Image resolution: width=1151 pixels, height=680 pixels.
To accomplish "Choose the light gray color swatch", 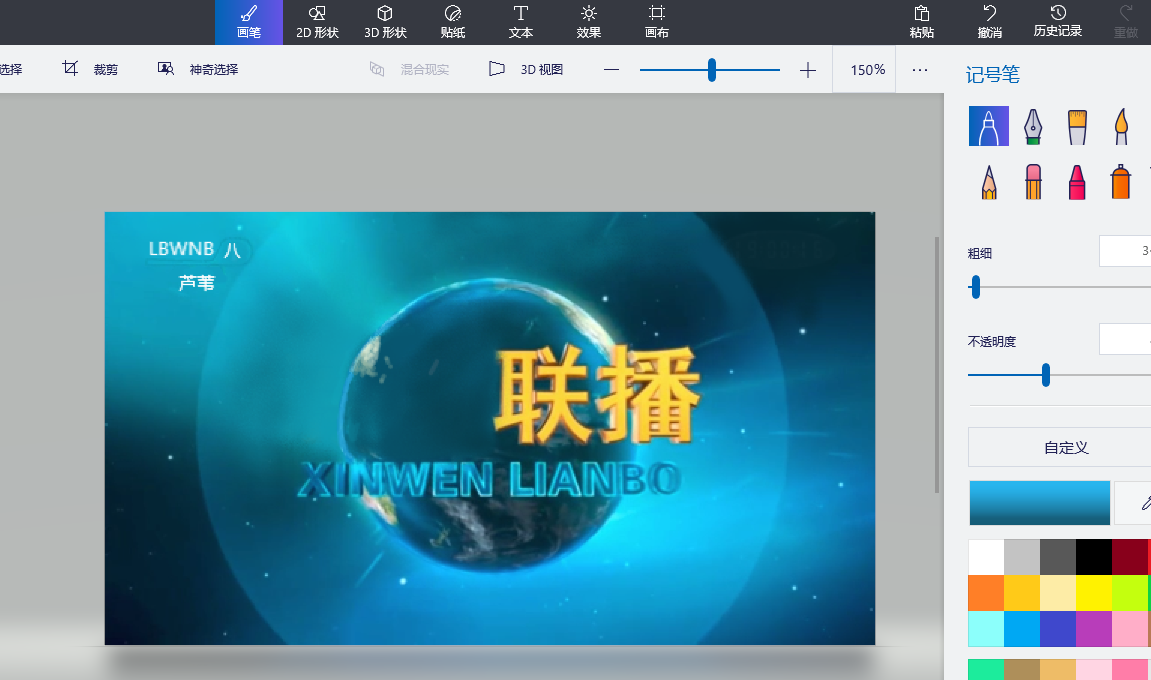I will pos(1022,557).
